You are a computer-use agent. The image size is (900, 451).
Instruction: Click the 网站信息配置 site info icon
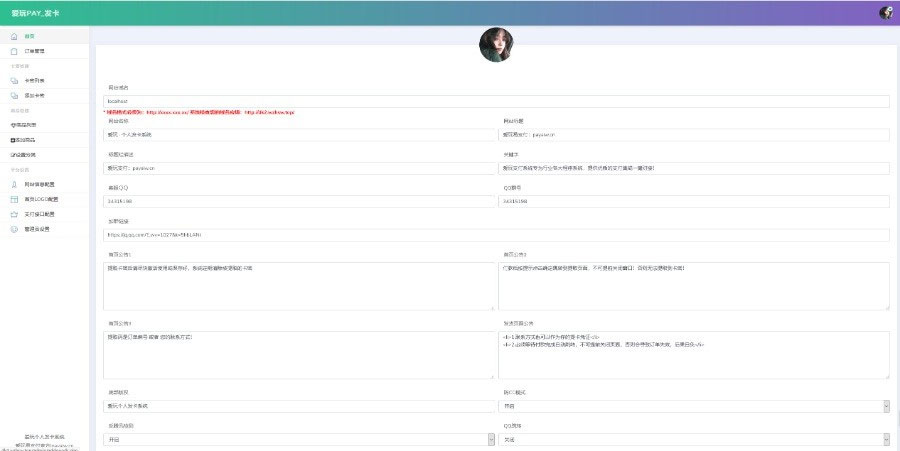coord(14,185)
